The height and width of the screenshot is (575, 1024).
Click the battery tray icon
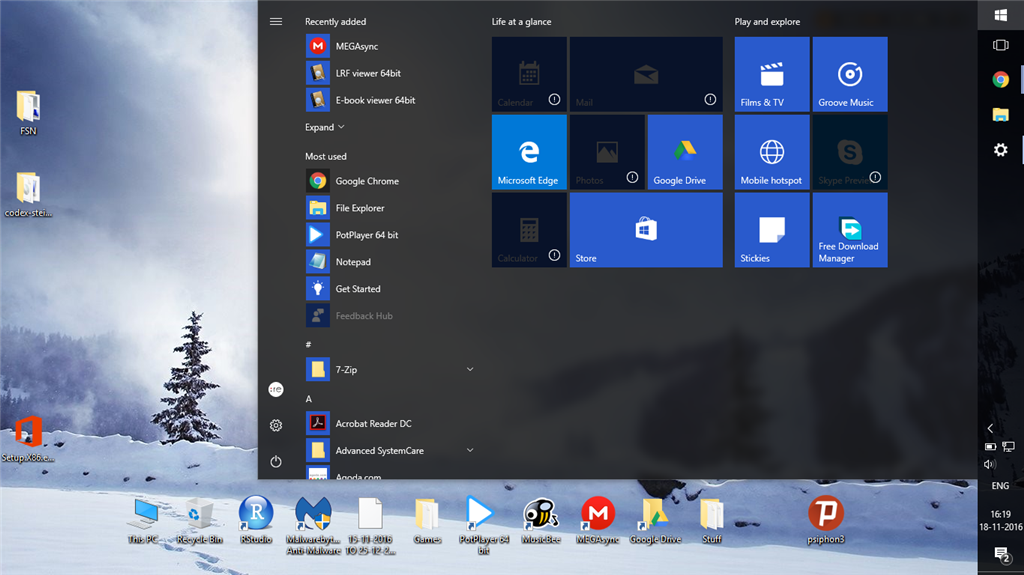[990, 447]
